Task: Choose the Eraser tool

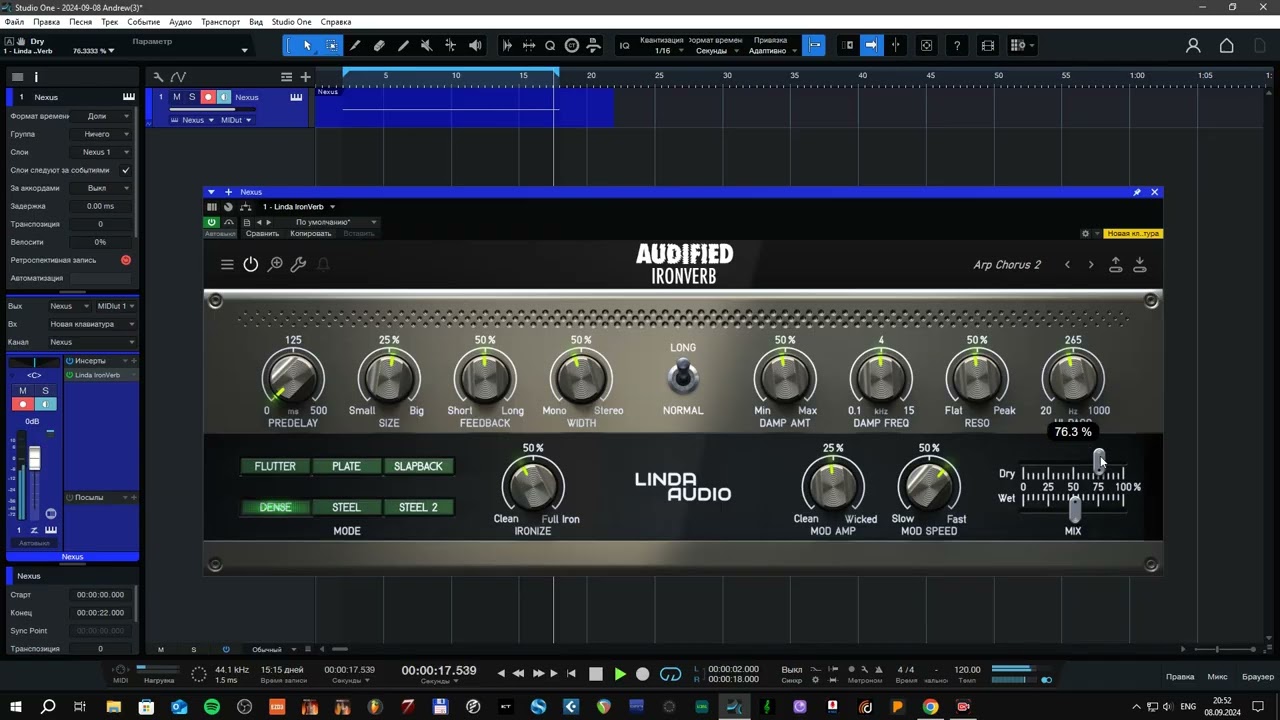Action: (x=379, y=45)
